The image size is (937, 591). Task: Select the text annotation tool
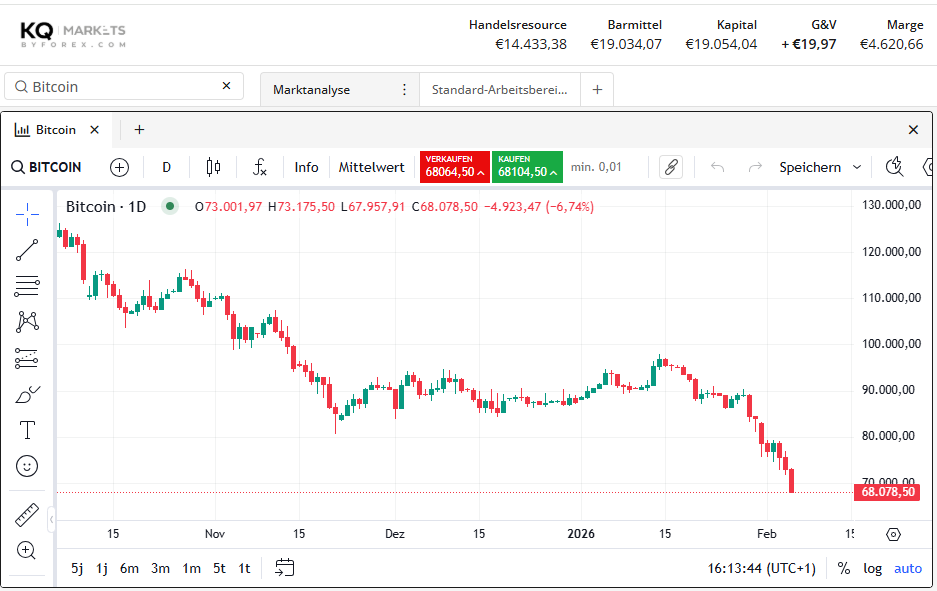coord(27,430)
